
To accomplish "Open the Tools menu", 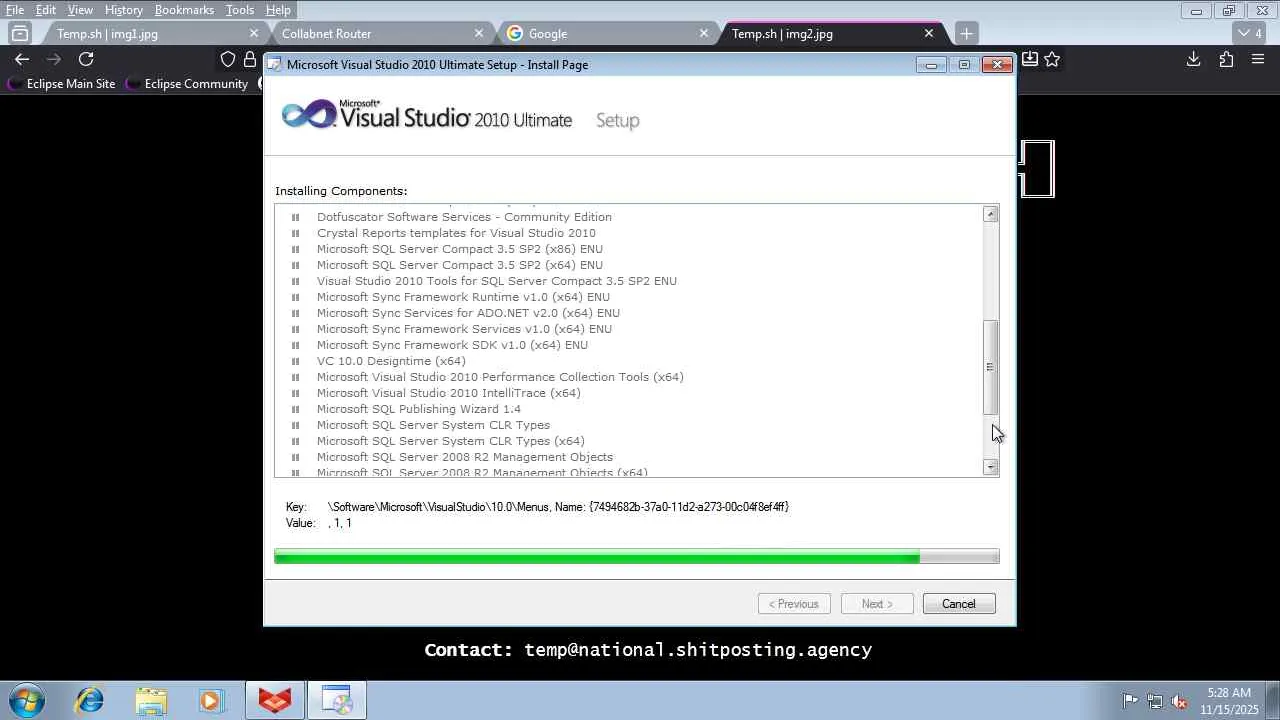I will [240, 10].
